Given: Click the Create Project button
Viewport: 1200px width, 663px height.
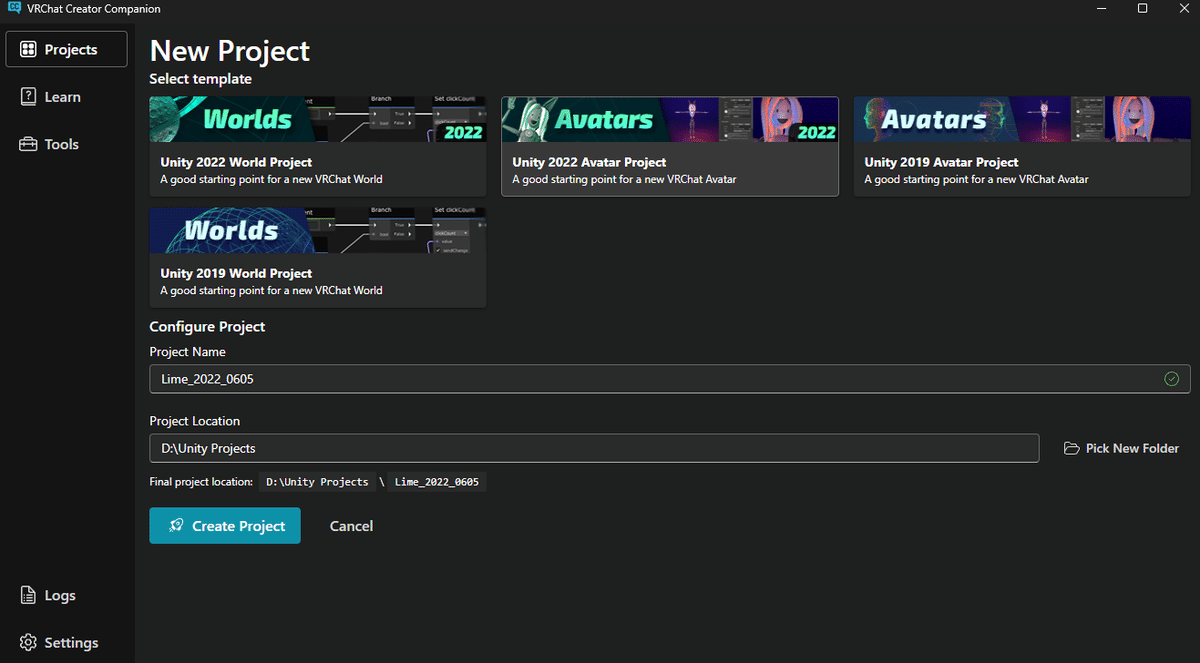Looking at the screenshot, I should click(x=225, y=526).
